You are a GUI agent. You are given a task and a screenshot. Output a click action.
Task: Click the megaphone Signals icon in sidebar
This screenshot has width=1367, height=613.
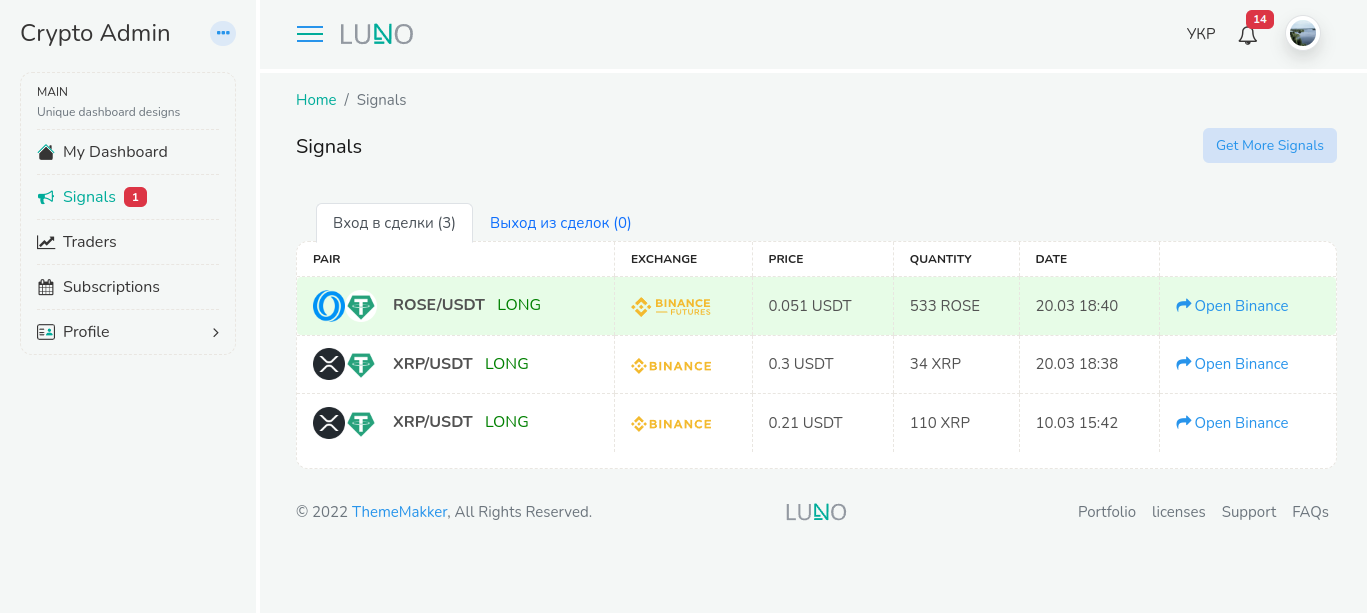(x=46, y=197)
